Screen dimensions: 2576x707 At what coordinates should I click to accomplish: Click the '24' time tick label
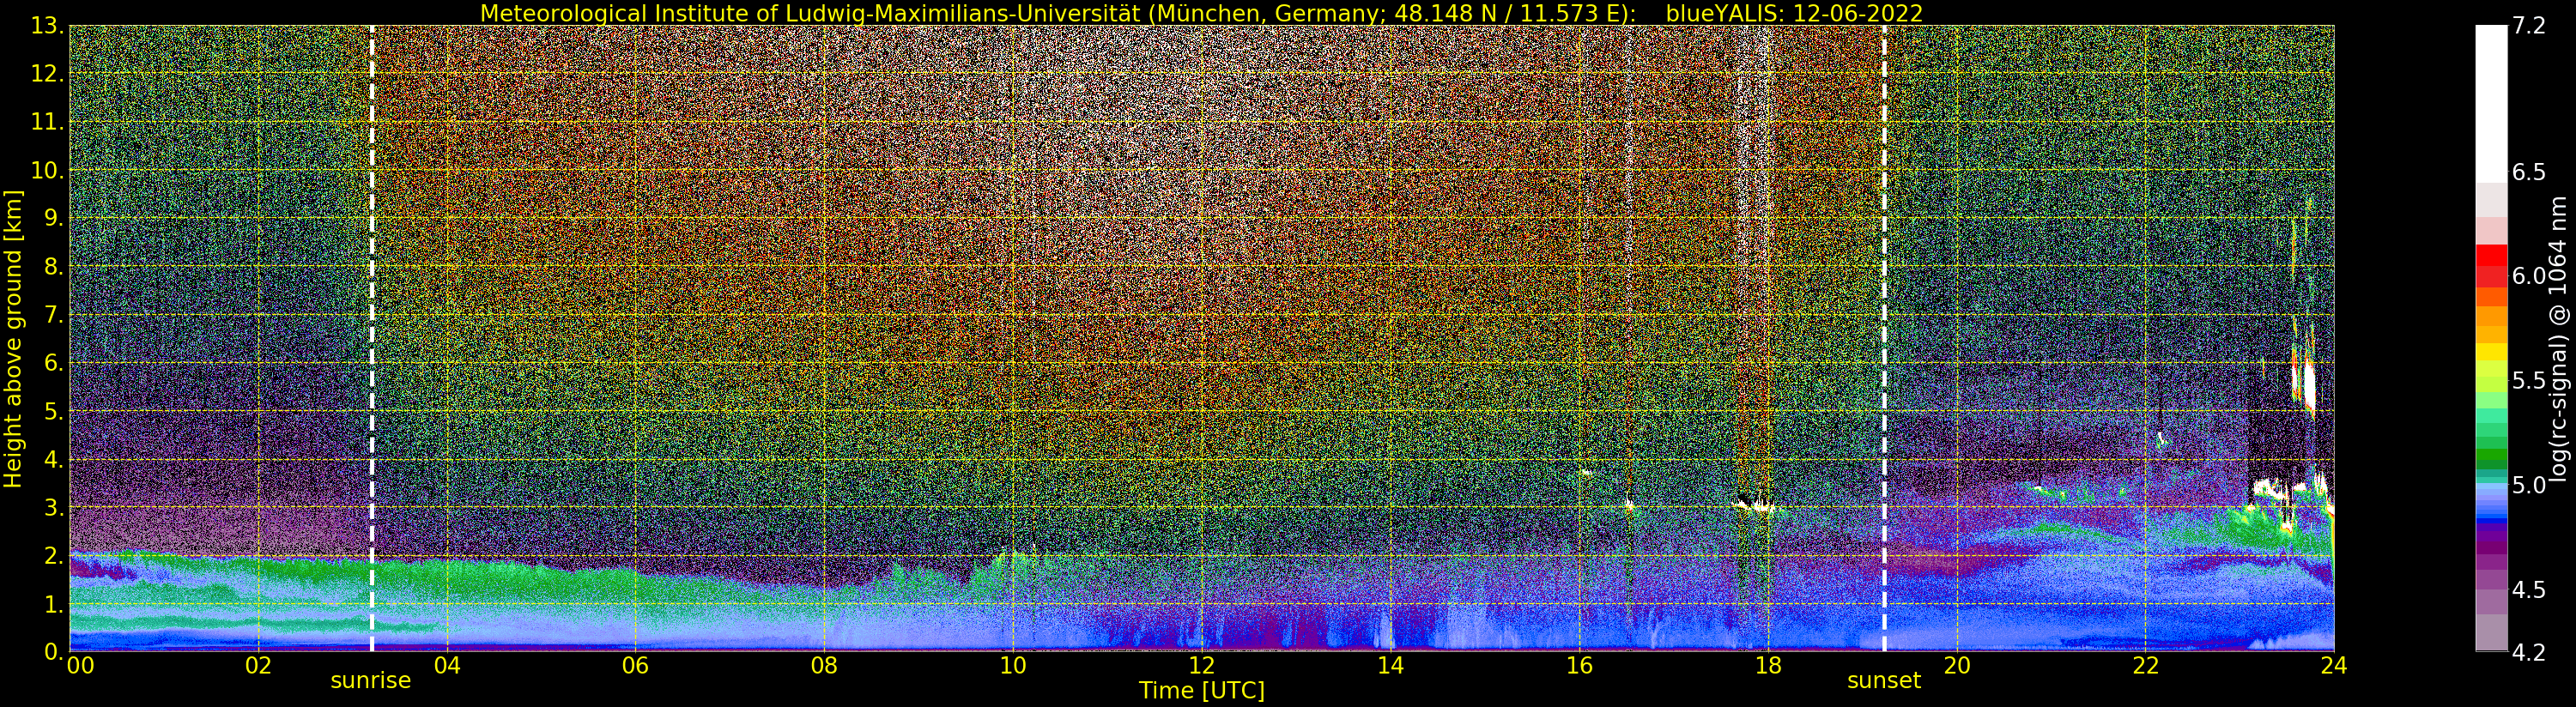(2333, 665)
